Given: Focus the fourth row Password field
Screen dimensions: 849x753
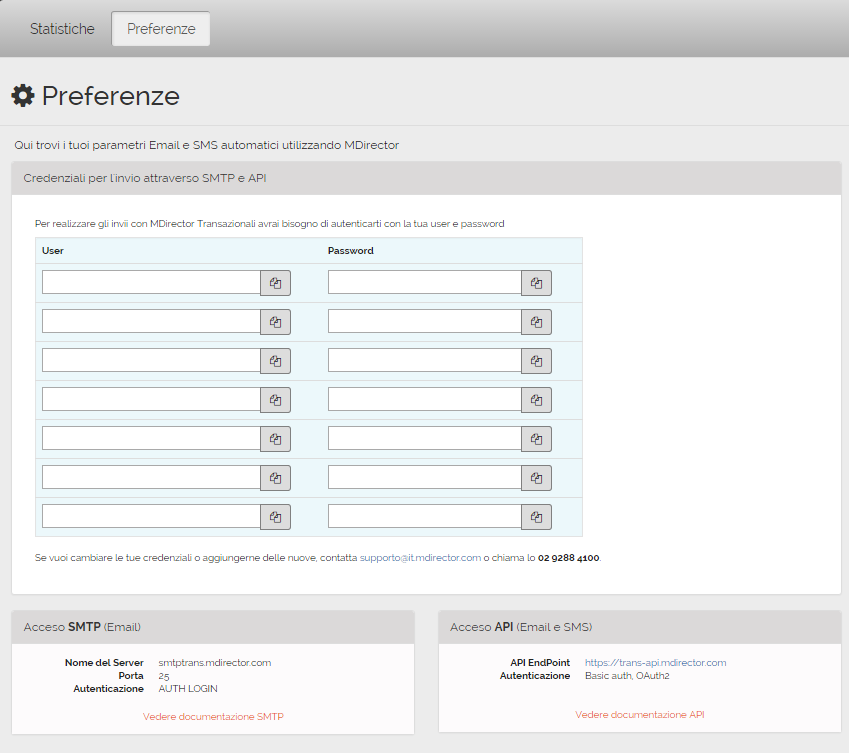Looking at the screenshot, I should tap(424, 400).
